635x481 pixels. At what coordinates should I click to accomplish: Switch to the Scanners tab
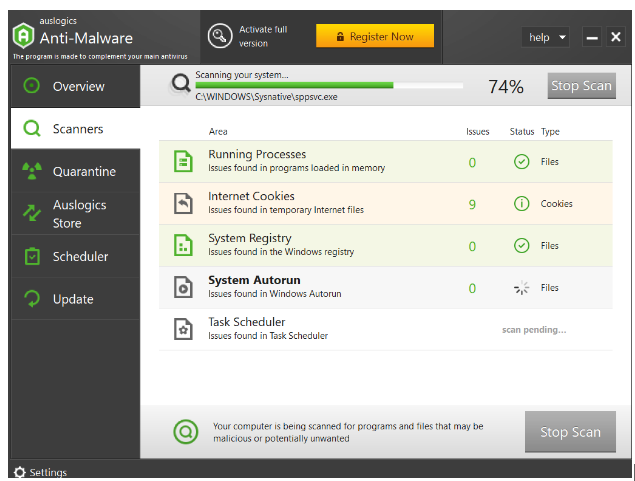(x=75, y=128)
